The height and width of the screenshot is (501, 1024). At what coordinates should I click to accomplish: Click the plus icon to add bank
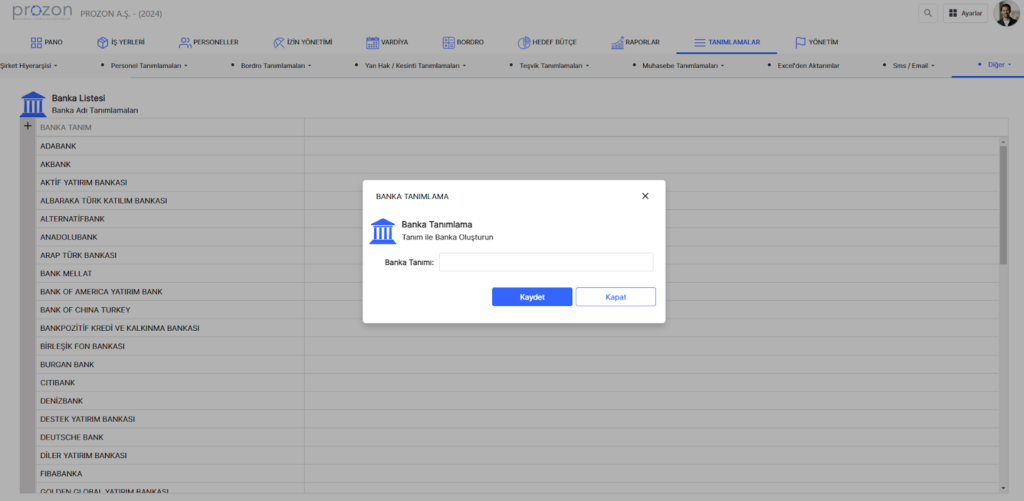tap(28, 126)
